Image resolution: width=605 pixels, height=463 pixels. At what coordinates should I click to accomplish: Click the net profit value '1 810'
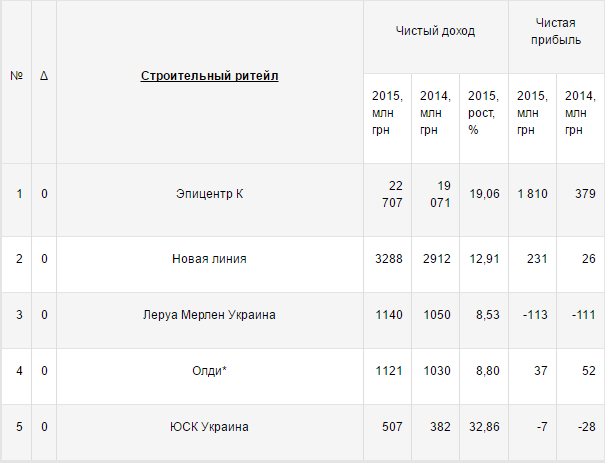(x=532, y=194)
